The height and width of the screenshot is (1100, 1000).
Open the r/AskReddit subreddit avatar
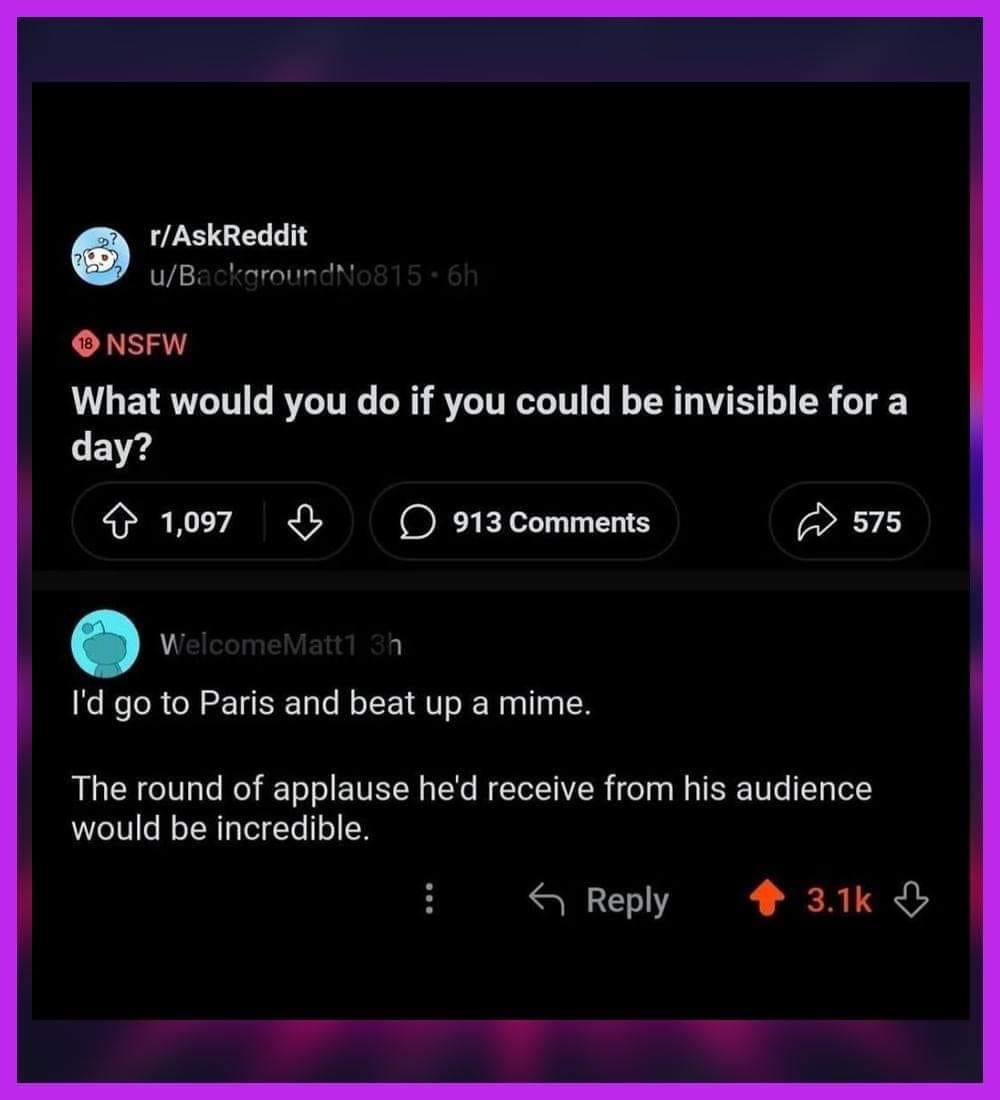pos(100,260)
